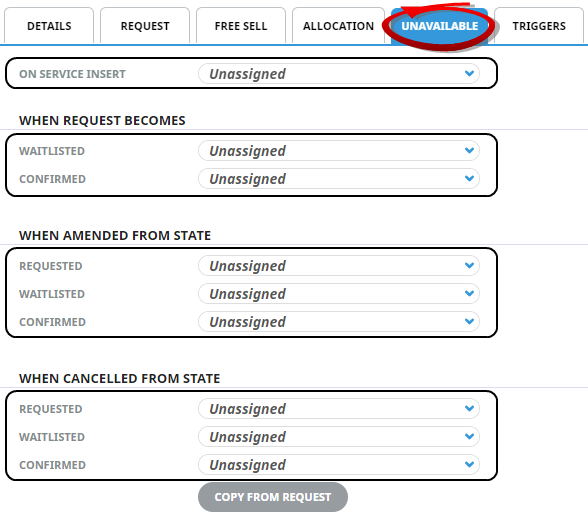Image resolution: width=588 pixels, height=519 pixels.
Task: Click chevron for Cancelled From Confirmed
Action: coord(469,464)
